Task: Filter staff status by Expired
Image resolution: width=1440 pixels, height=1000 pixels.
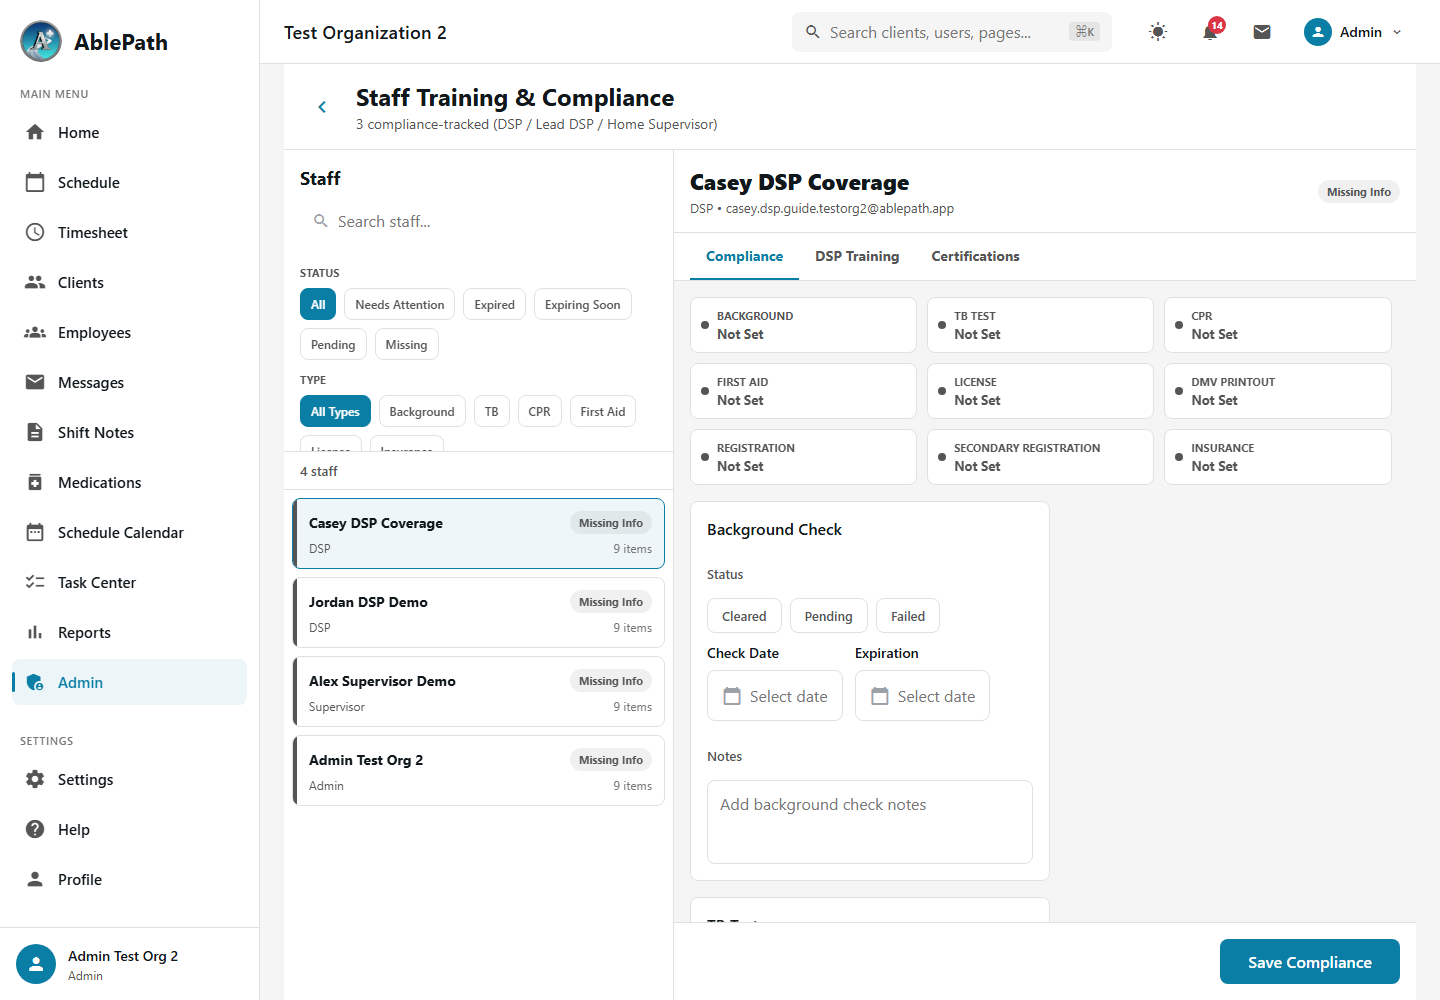Action: click(x=495, y=305)
